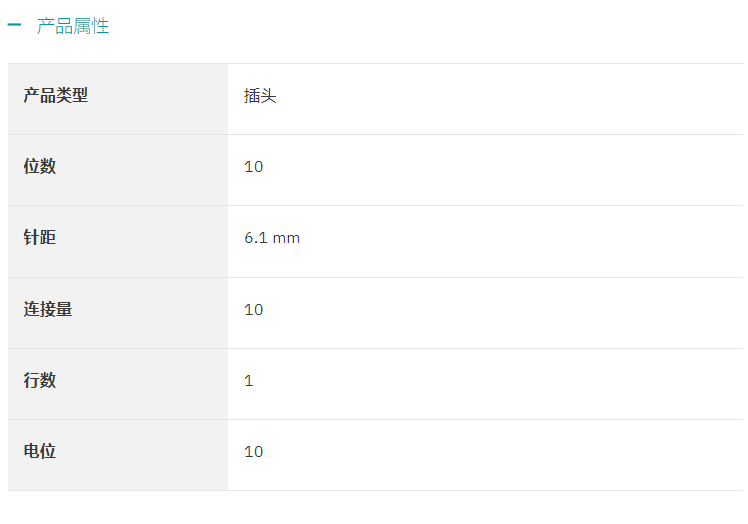Select the 电位 attribute label
Viewport: 748px width, 524px height.
coord(40,451)
